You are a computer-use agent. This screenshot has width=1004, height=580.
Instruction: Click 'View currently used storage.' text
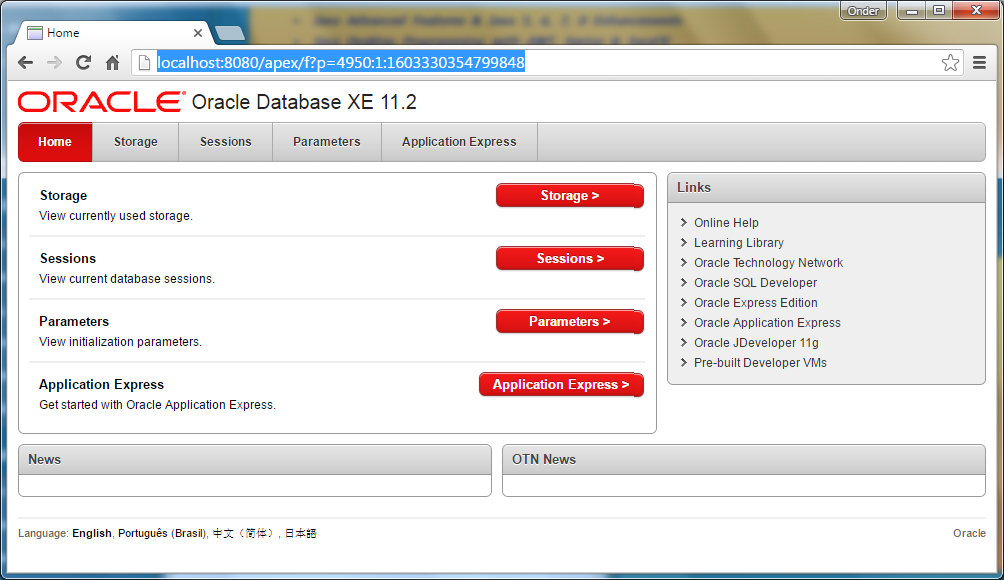[x=116, y=216]
